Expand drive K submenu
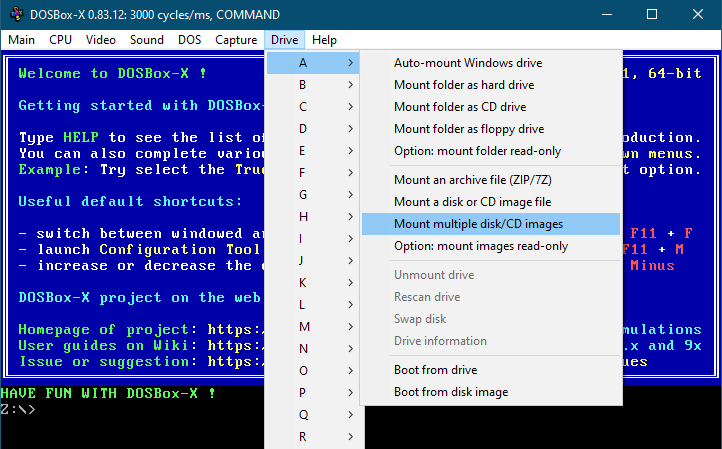 tap(313, 283)
